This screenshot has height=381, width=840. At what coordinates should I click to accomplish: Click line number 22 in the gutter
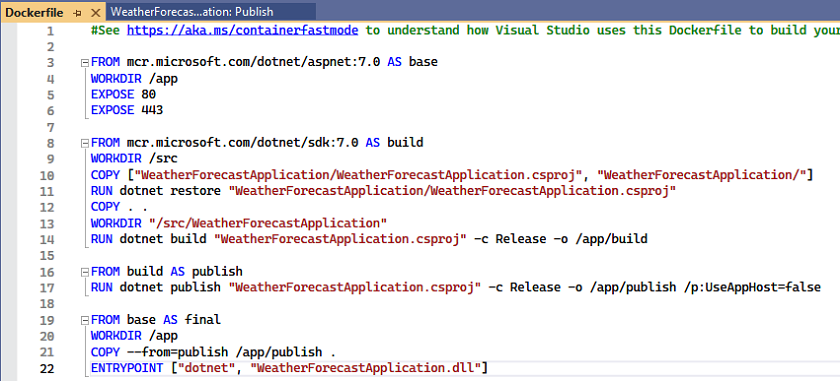coord(47,369)
